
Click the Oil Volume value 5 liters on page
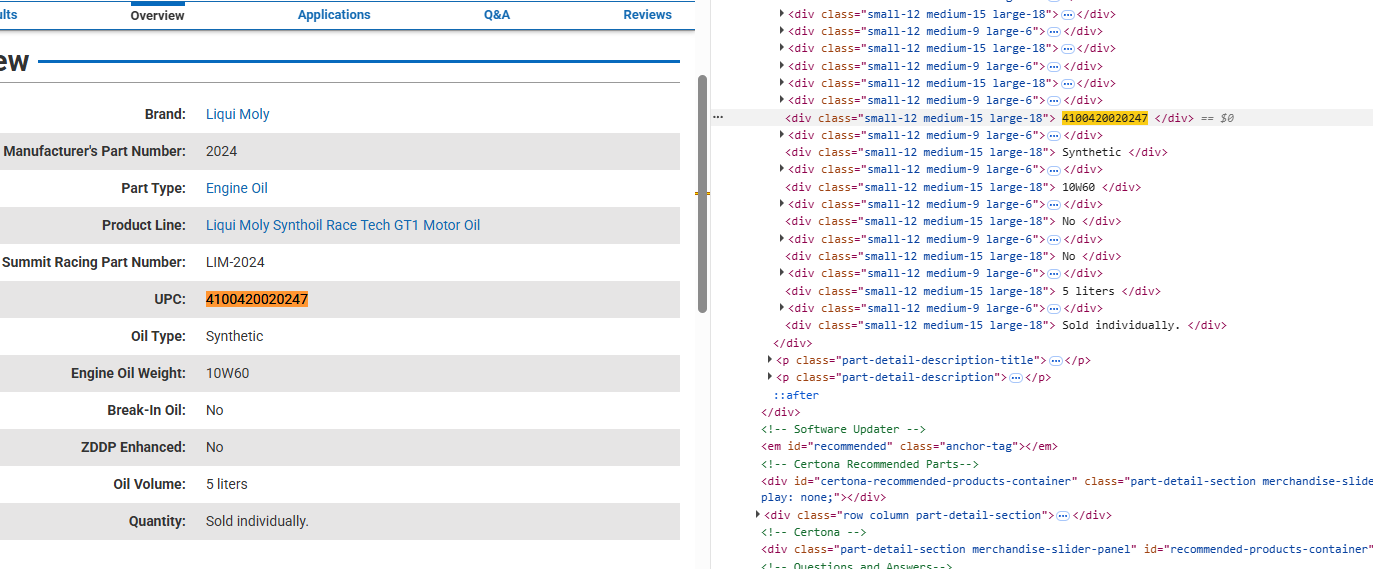pos(226,484)
